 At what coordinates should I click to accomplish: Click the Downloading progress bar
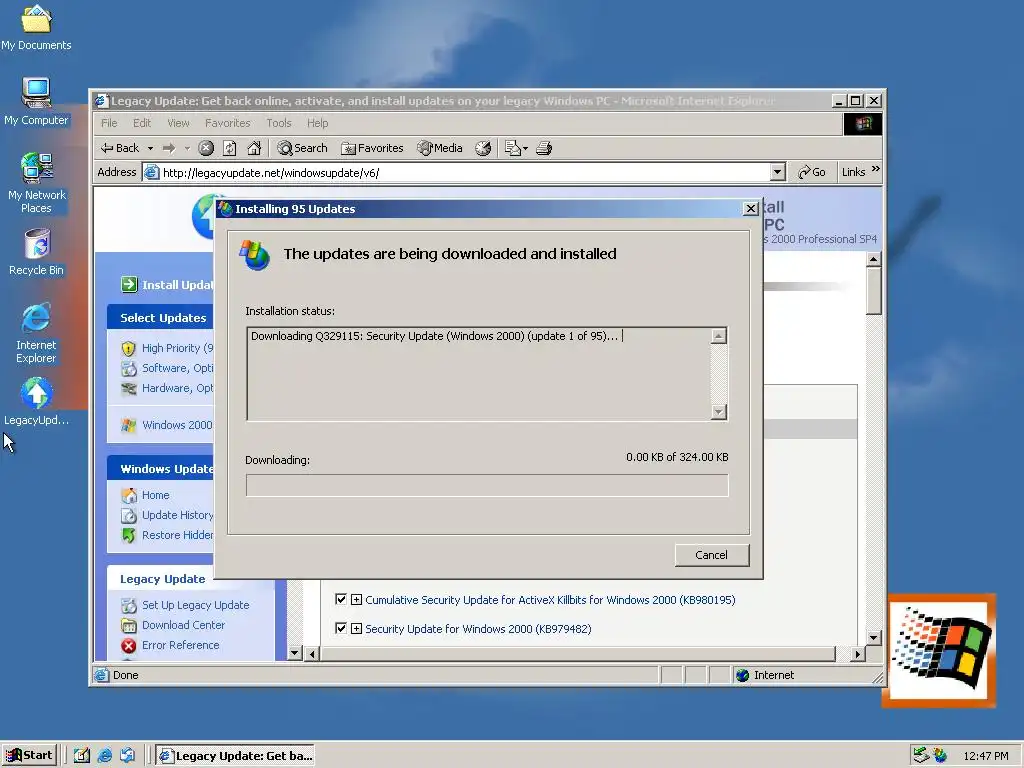[x=487, y=485]
